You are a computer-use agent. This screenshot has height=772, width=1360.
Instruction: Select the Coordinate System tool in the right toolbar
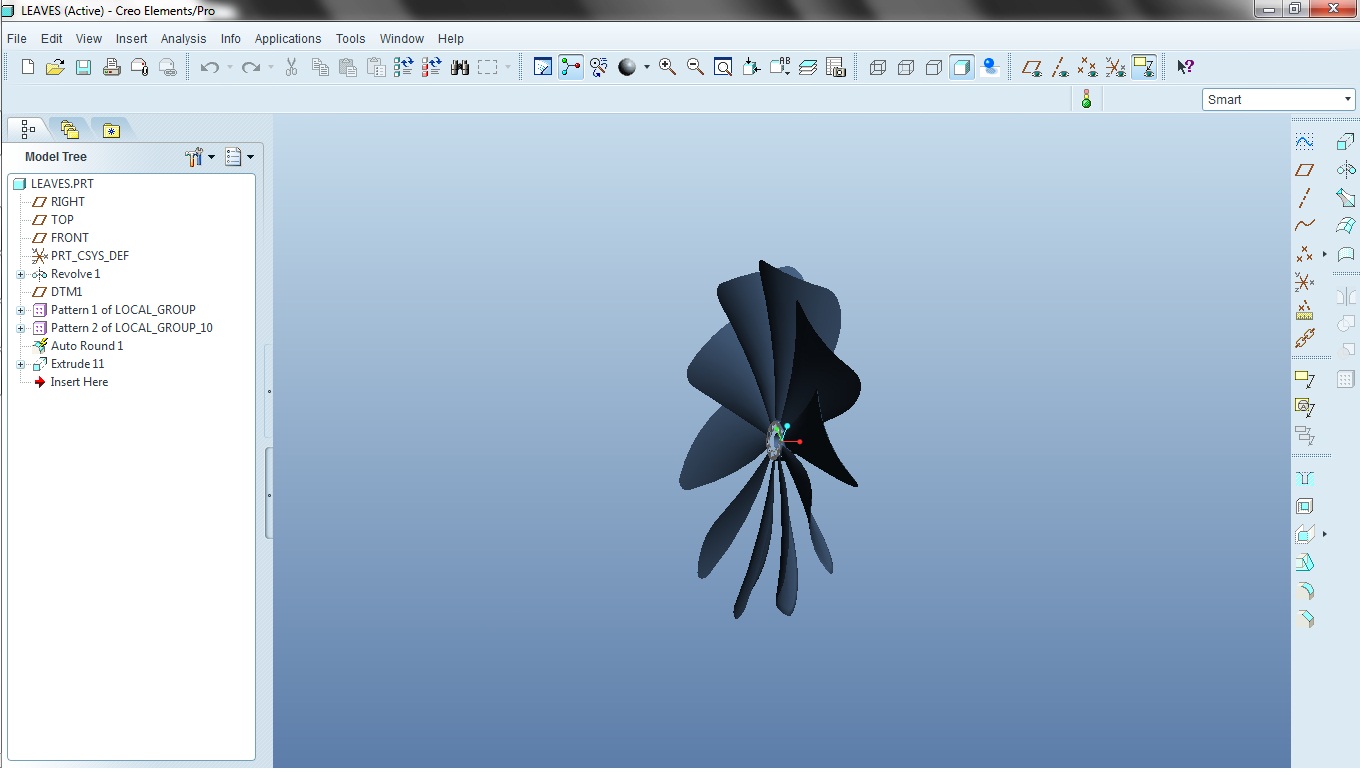tap(1304, 282)
